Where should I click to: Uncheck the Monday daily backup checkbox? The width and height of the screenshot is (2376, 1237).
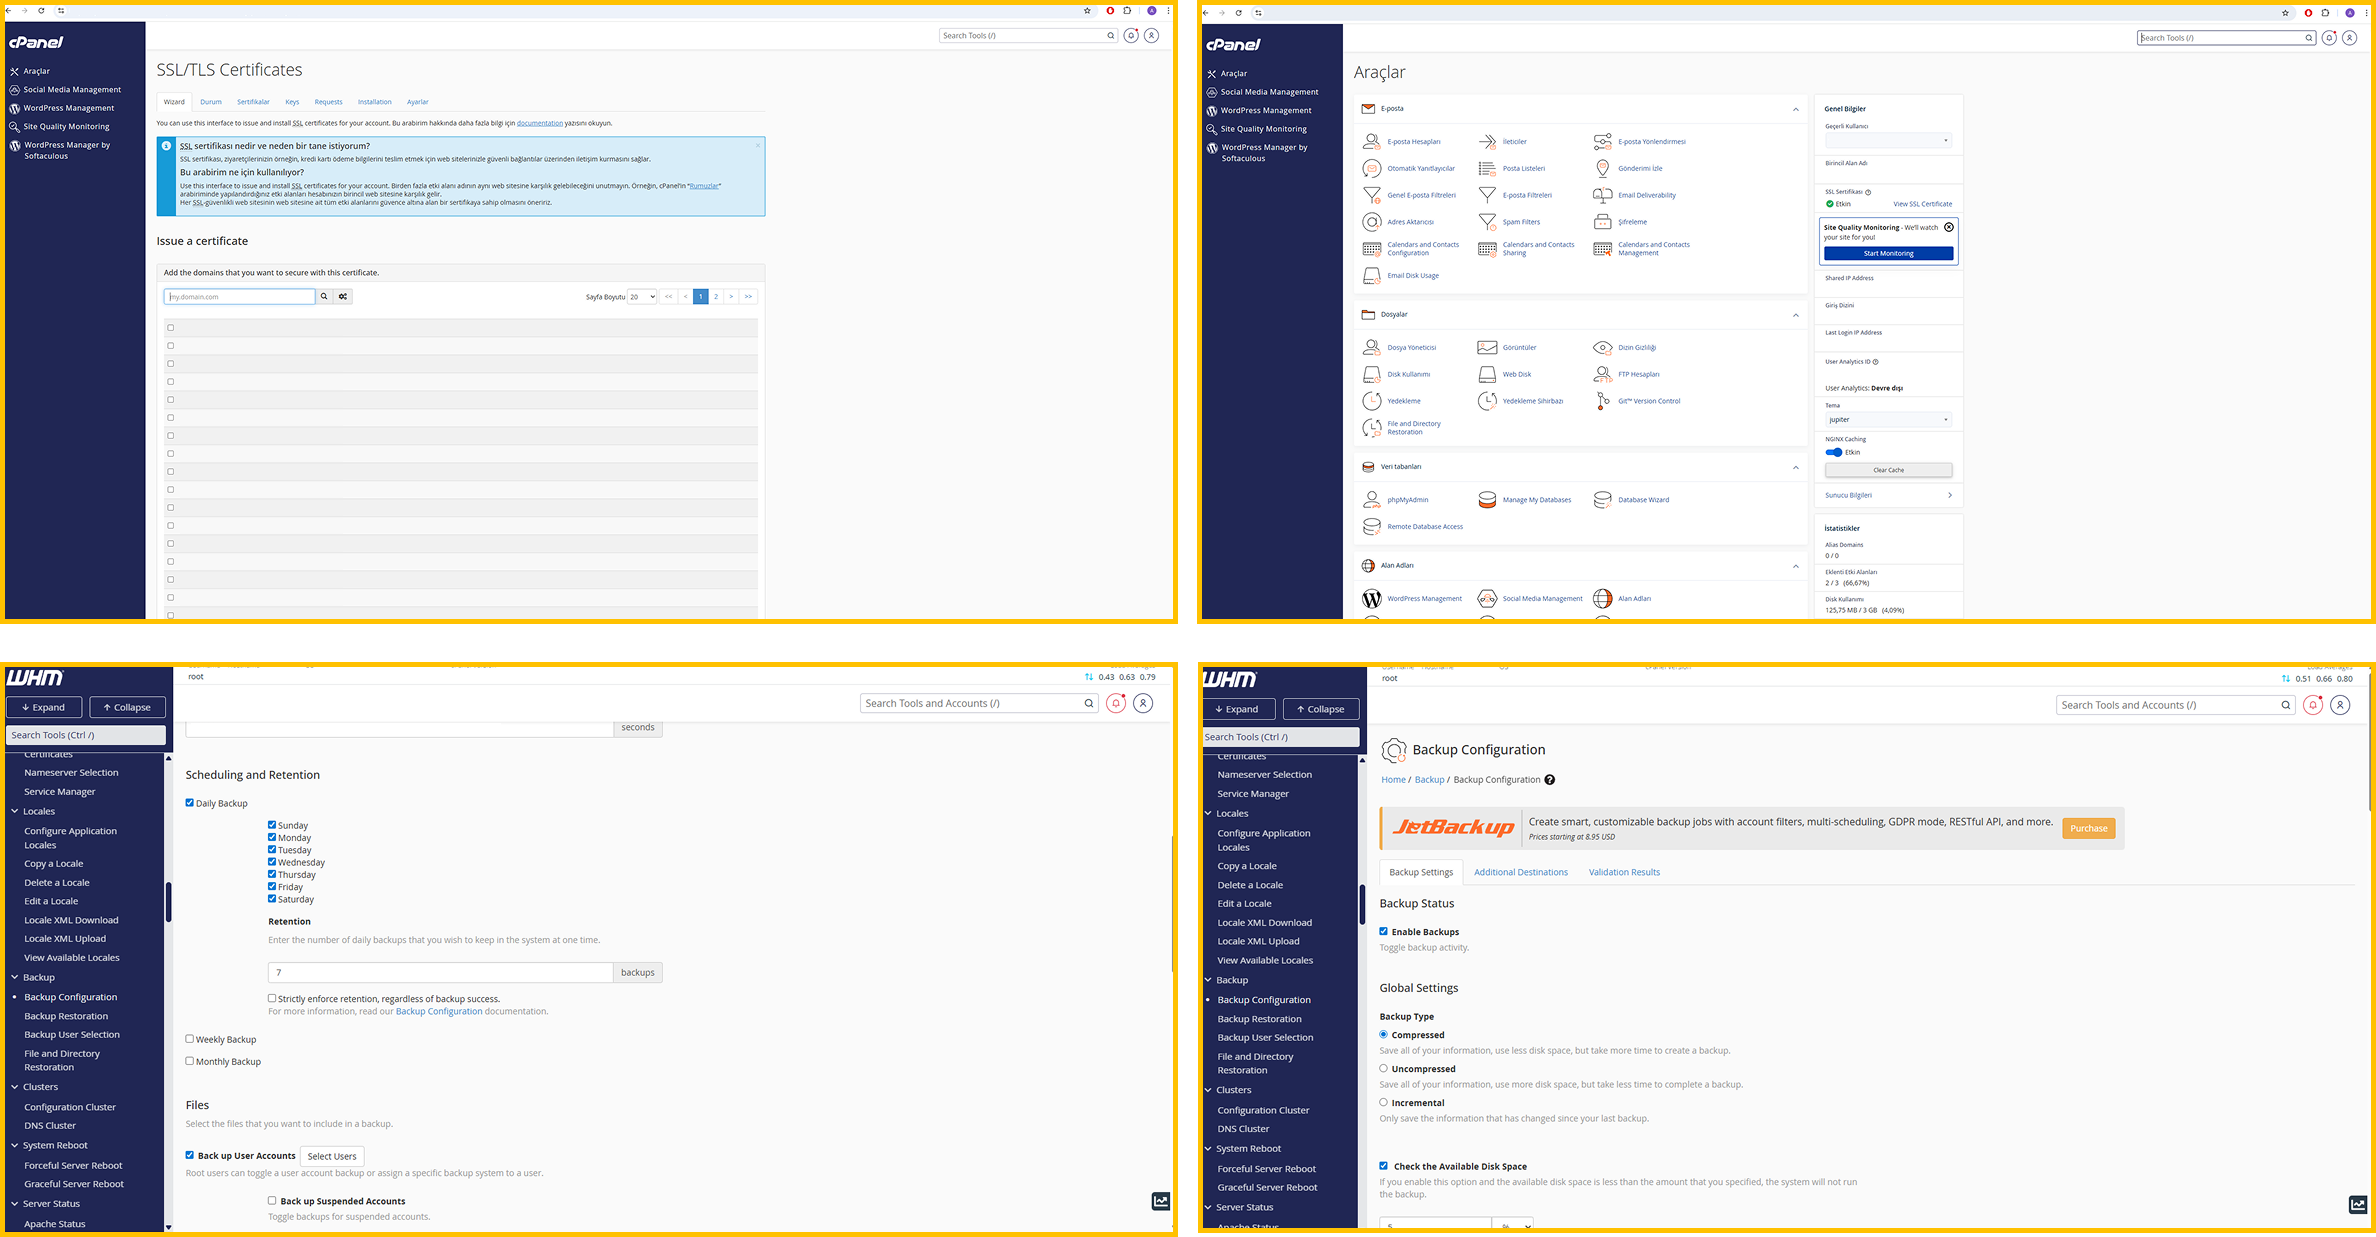click(x=272, y=837)
